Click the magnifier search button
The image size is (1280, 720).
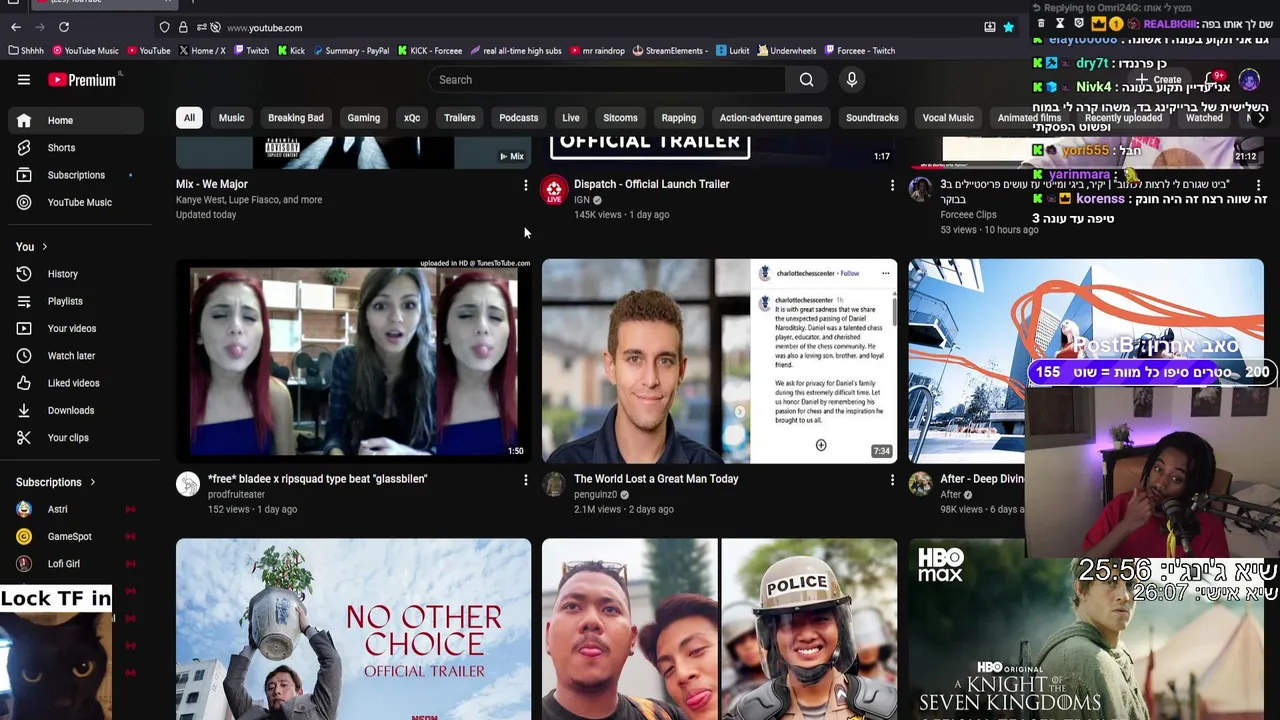click(807, 80)
